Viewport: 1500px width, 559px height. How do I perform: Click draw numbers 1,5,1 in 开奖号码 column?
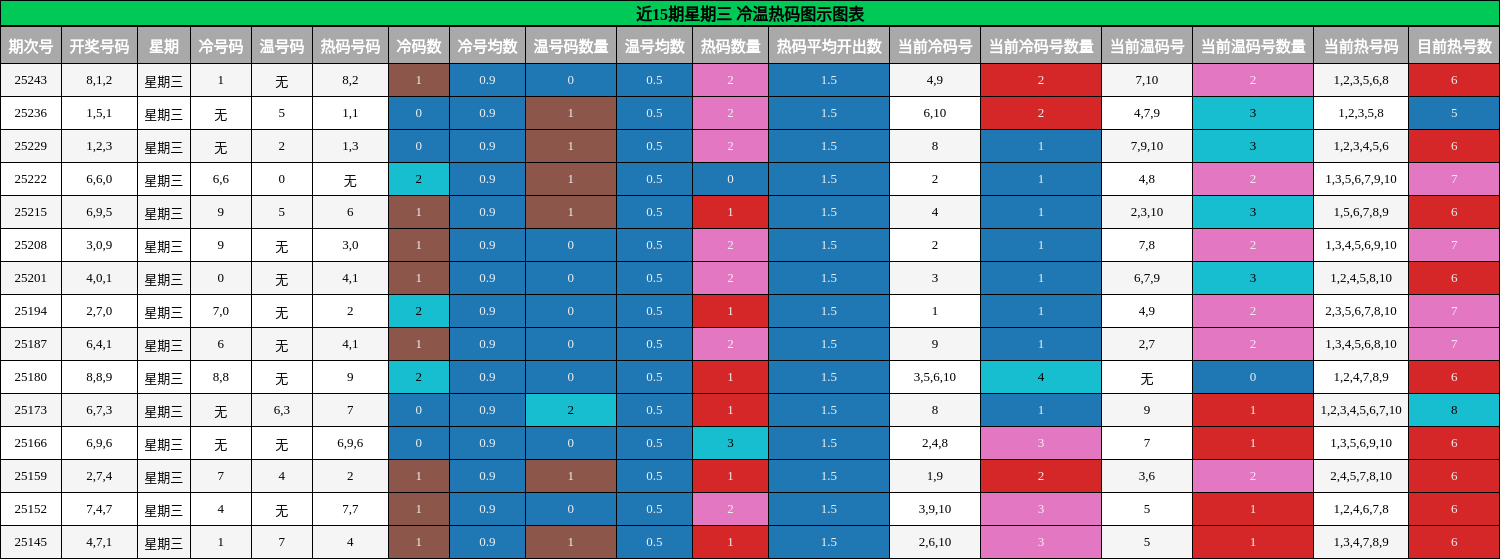(x=99, y=113)
